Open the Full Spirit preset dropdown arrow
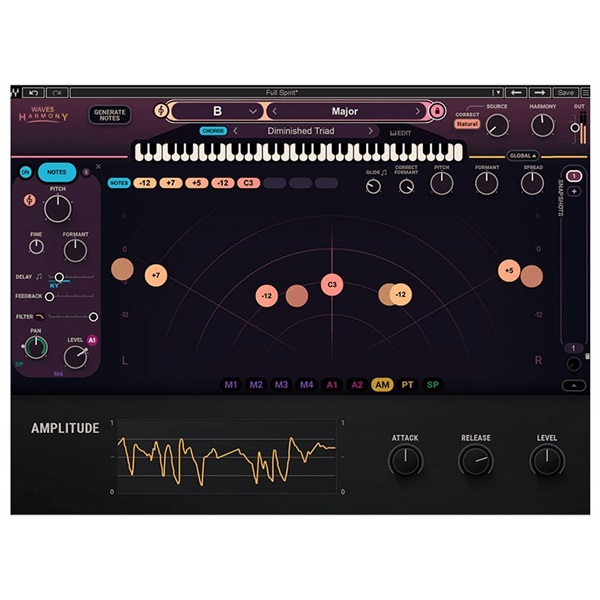This screenshot has width=600, height=600. (x=497, y=93)
